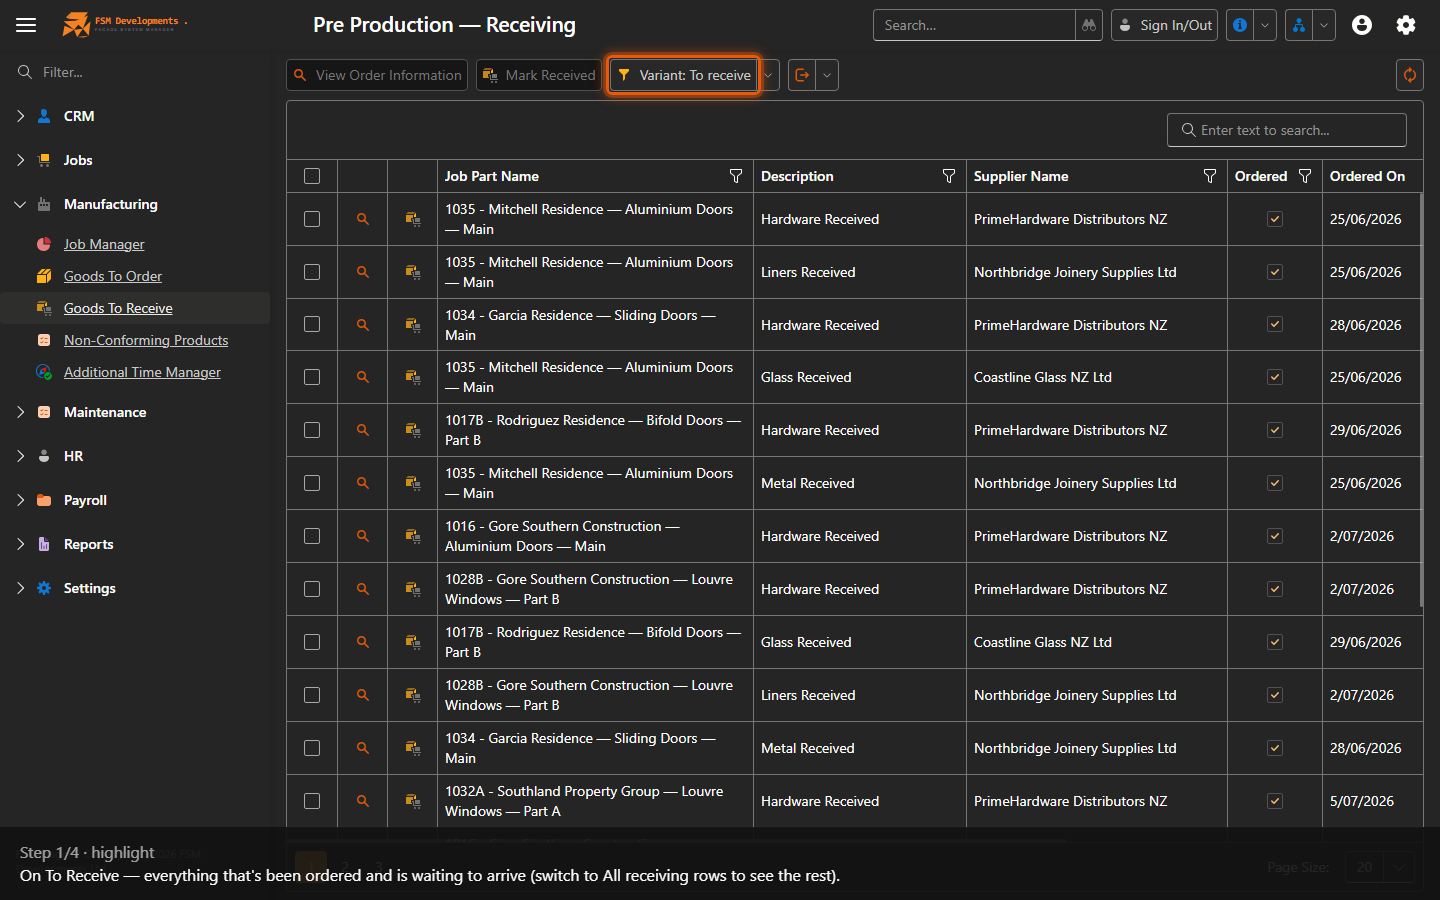Select row 1017B Glass Received checkbox
Screen dimensions: 1440x900
[312, 642]
